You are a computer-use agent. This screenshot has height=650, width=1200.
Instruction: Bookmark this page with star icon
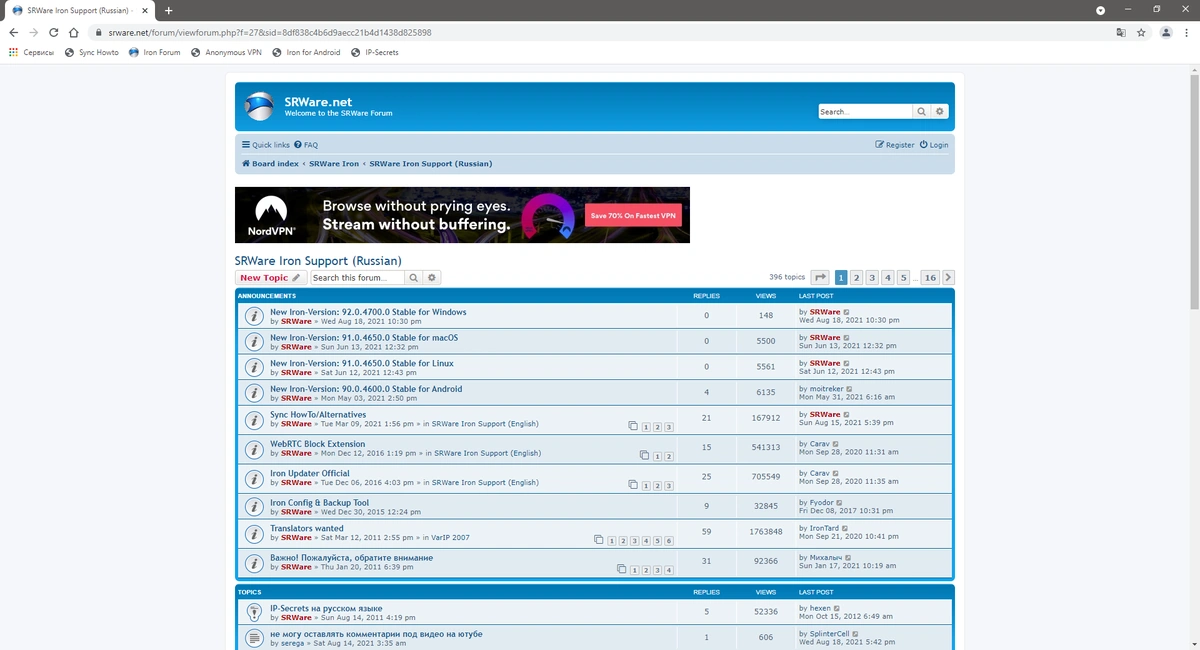click(x=1141, y=32)
